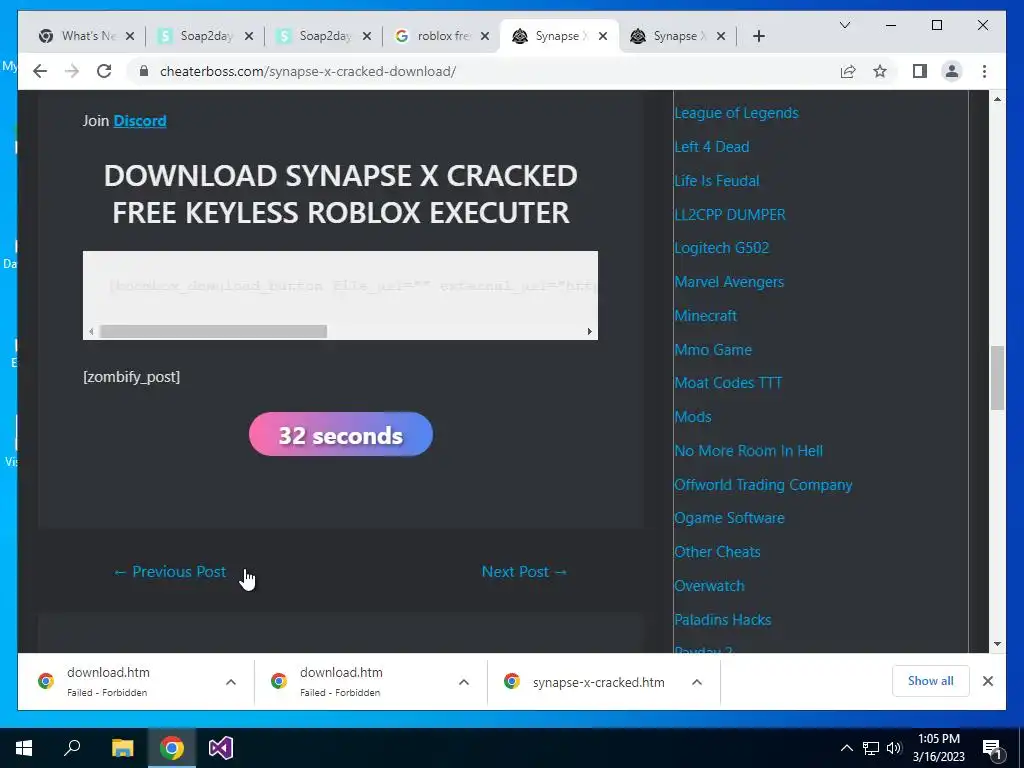The height and width of the screenshot is (768, 1024).
Task: Click the browser forward arrow
Action: [x=72, y=71]
